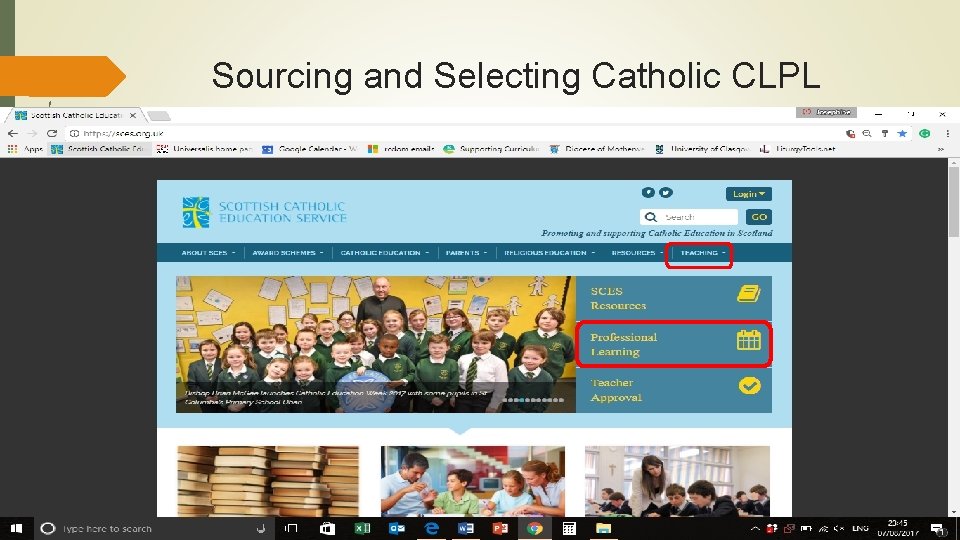Open the Windows Start menu
960x540 pixels.
coord(17,528)
